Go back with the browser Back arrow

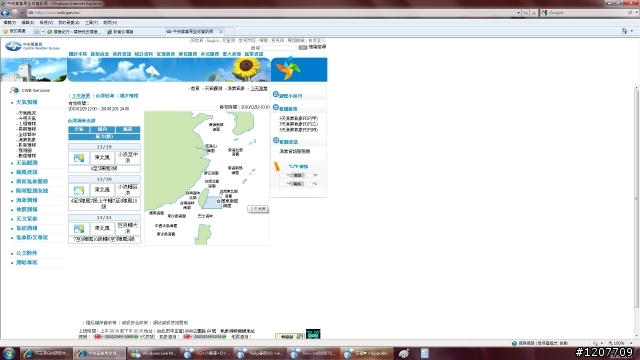click(x=5, y=13)
